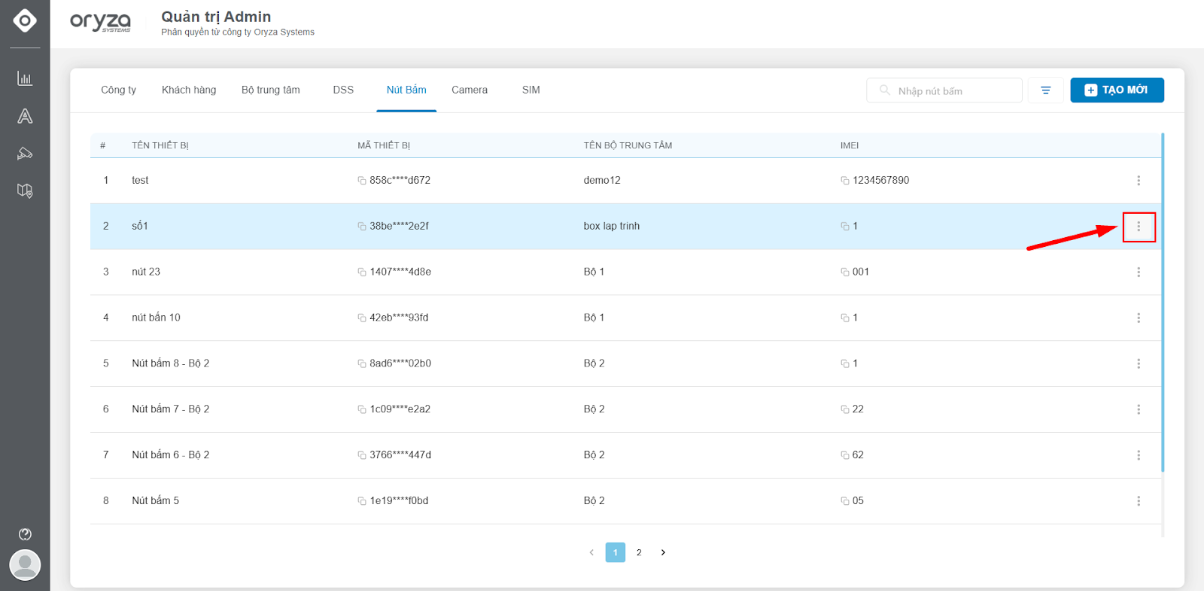Copy IMEI 1234567890

coord(845,181)
